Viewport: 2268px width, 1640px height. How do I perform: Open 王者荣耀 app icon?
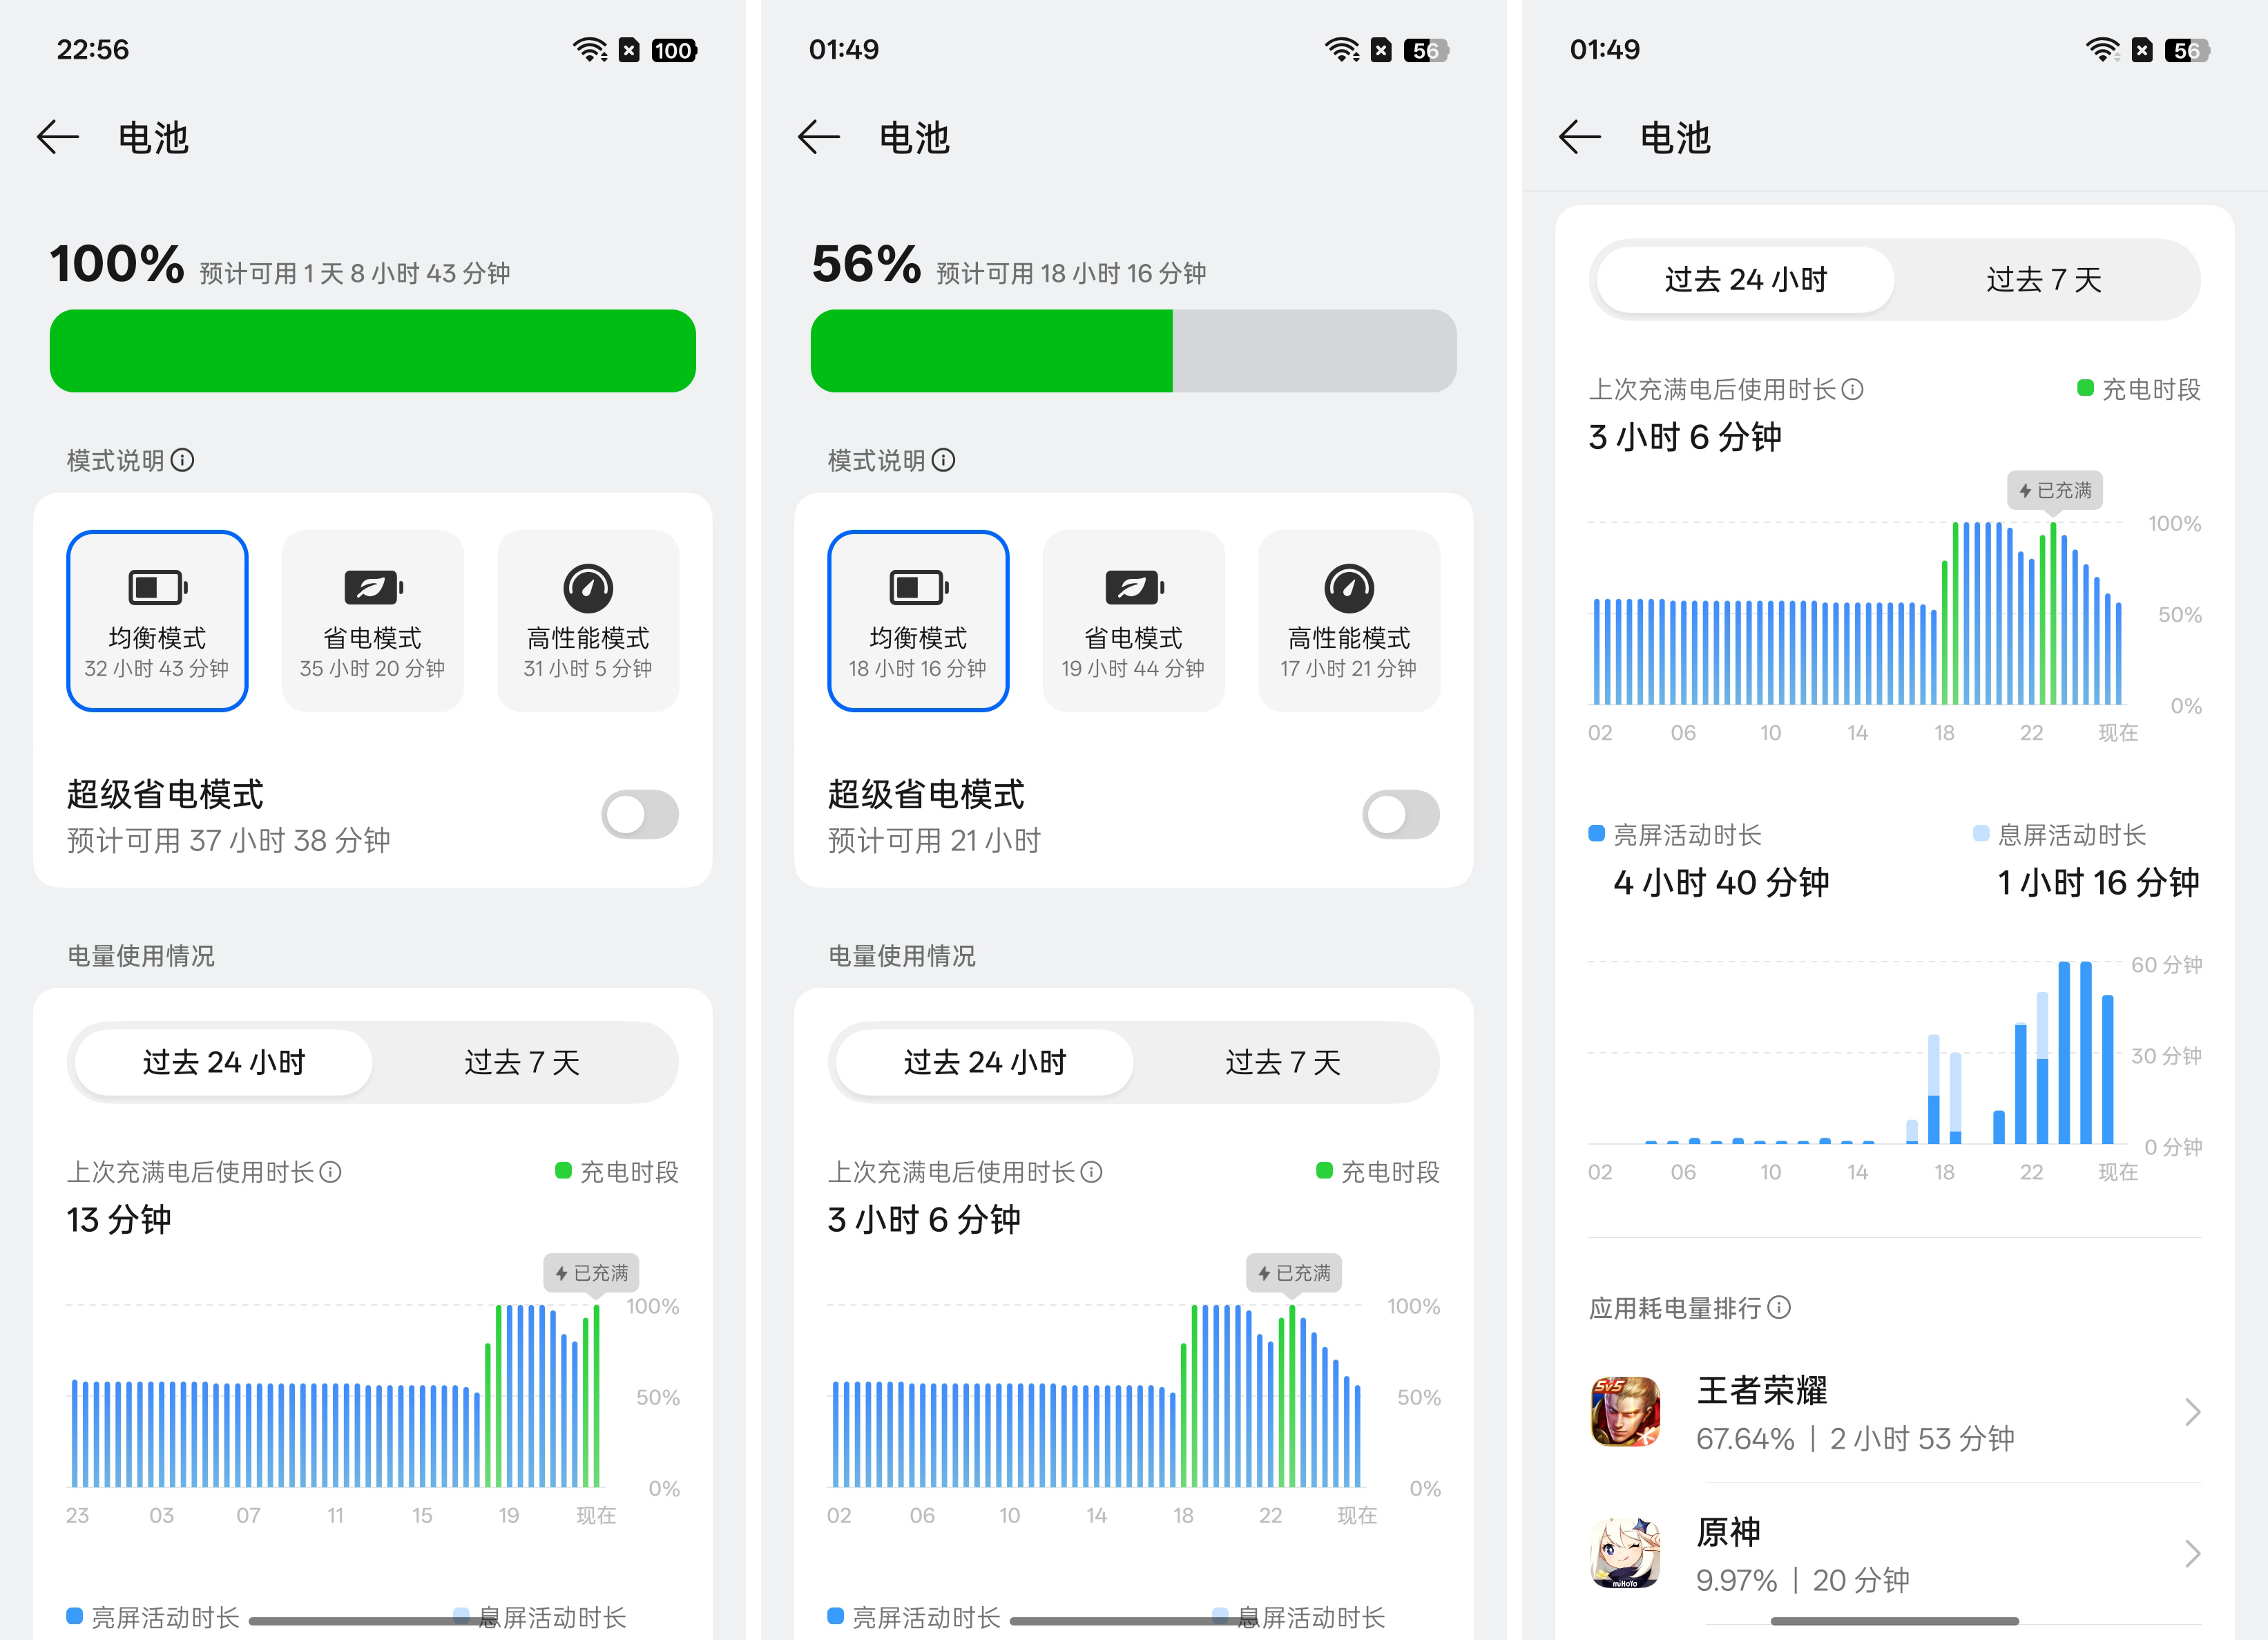point(1625,1412)
